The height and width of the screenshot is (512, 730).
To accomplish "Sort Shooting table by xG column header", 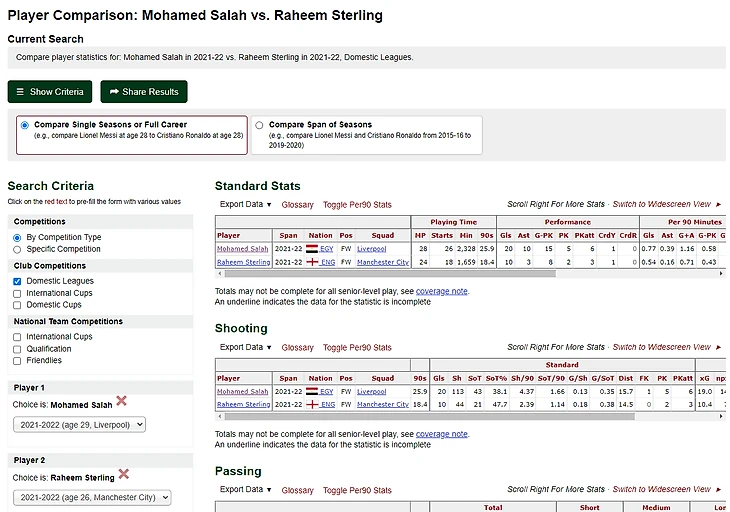I will pyautogui.click(x=705, y=378).
